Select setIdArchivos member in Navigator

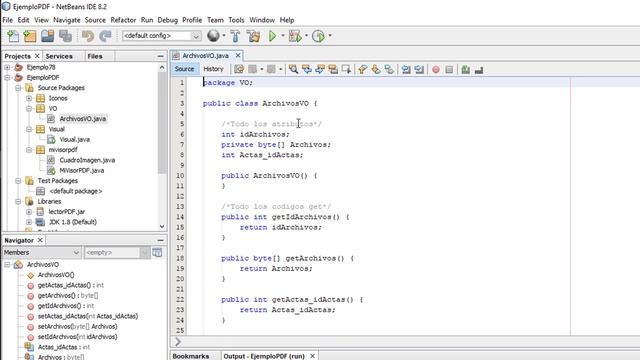click(x=78, y=337)
